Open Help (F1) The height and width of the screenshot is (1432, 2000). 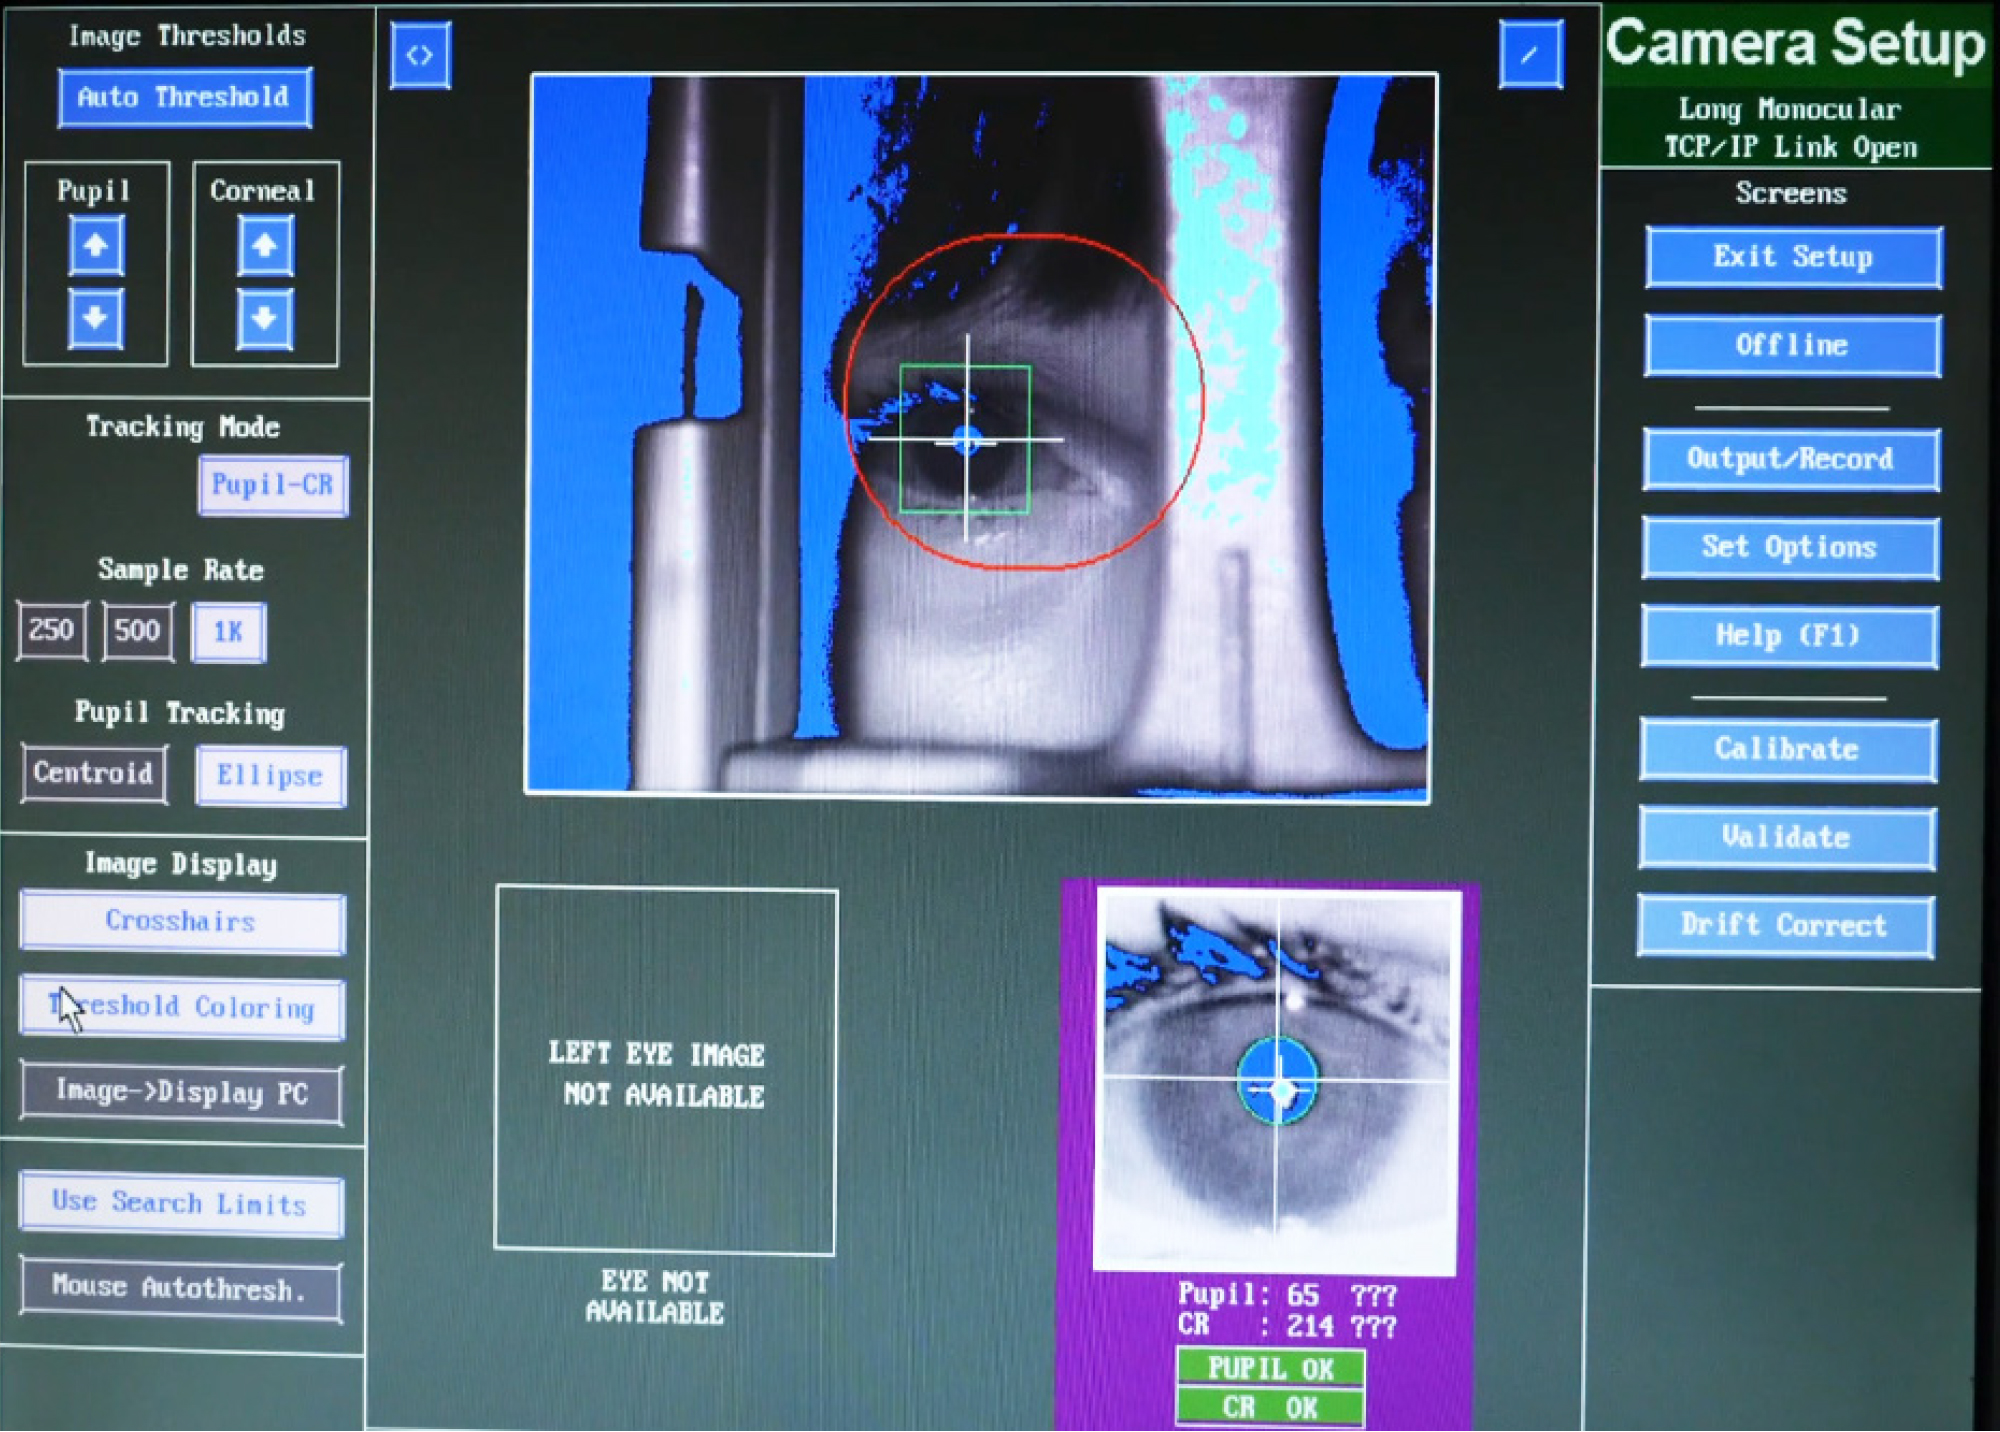(1789, 636)
